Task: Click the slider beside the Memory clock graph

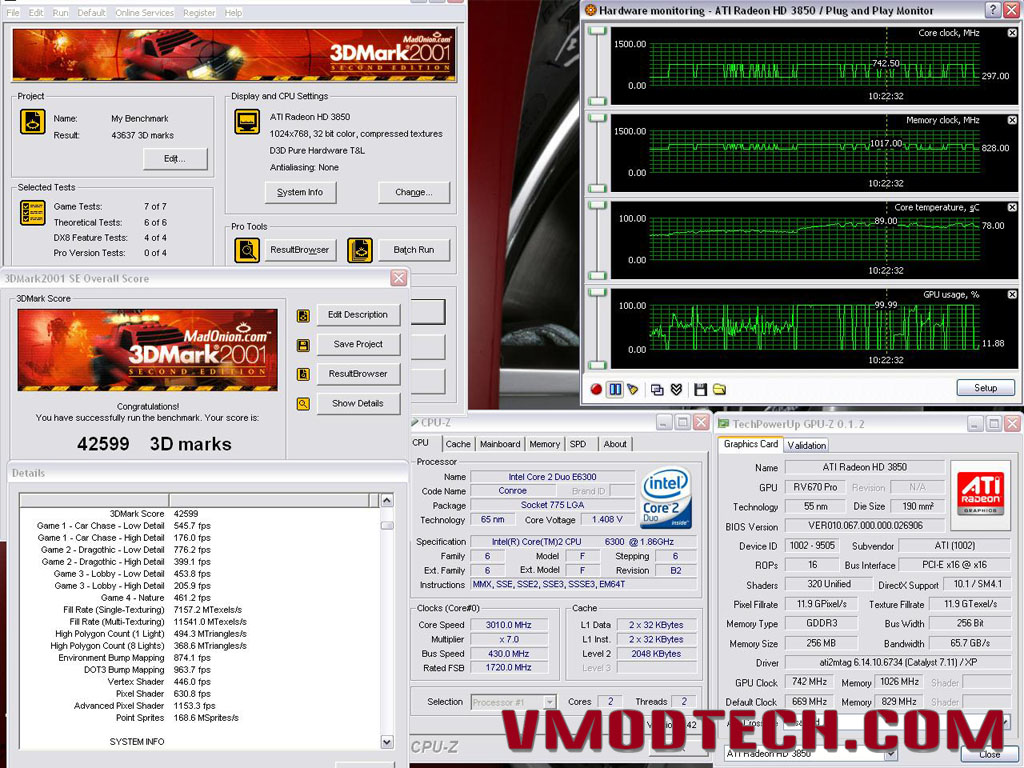Action: 598,153
